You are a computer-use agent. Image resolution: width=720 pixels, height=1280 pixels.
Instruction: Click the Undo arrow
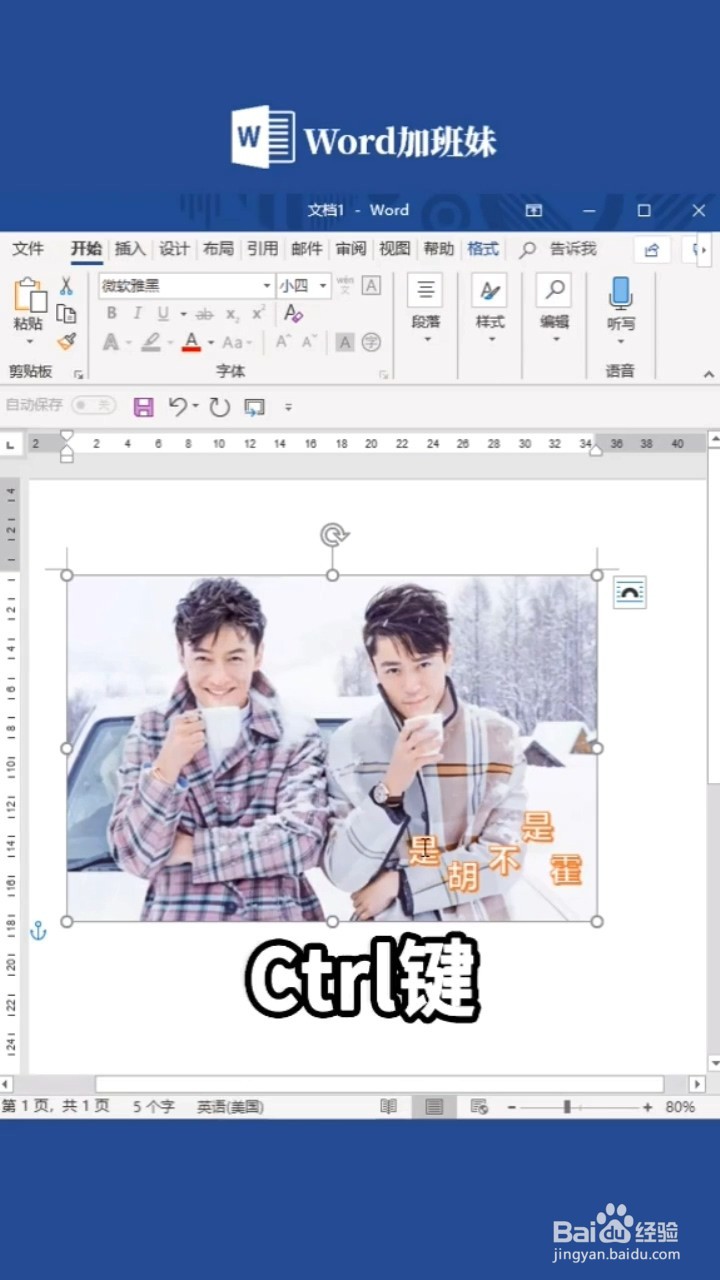click(x=178, y=406)
